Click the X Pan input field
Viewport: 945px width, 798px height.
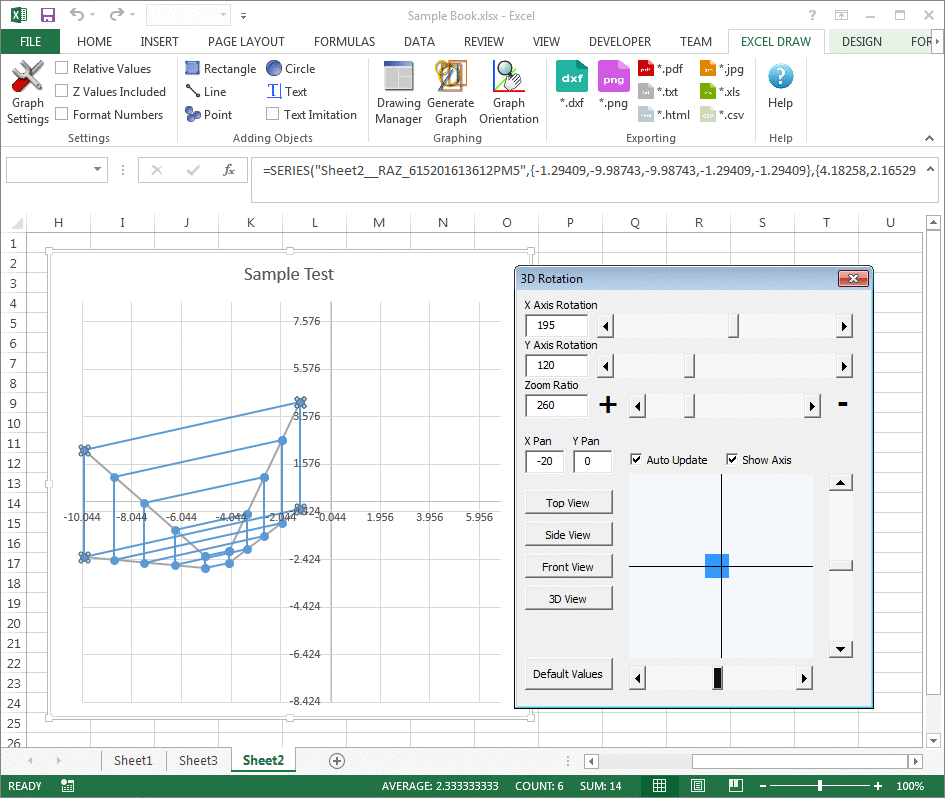point(544,461)
